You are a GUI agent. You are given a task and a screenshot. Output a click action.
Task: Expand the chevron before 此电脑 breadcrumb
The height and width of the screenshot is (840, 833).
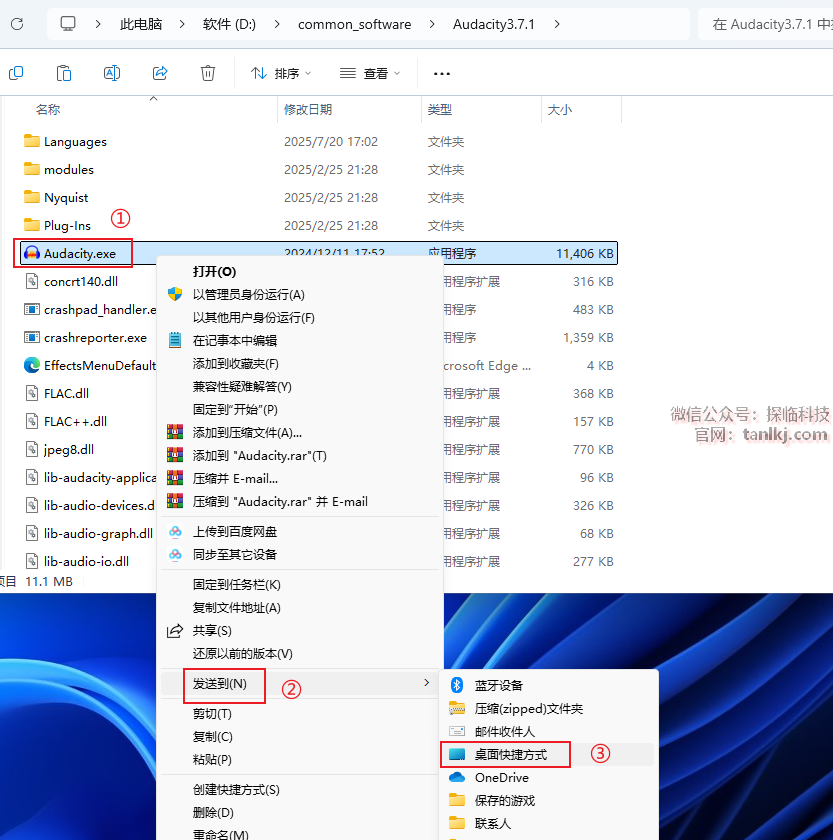(x=97, y=24)
